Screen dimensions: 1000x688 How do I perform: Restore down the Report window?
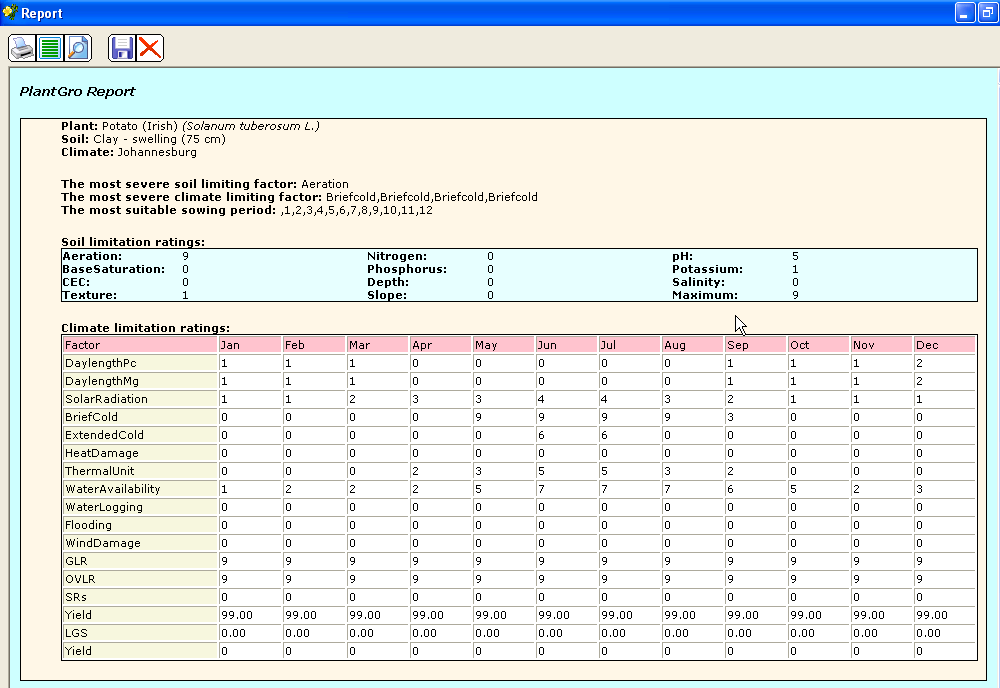point(987,13)
